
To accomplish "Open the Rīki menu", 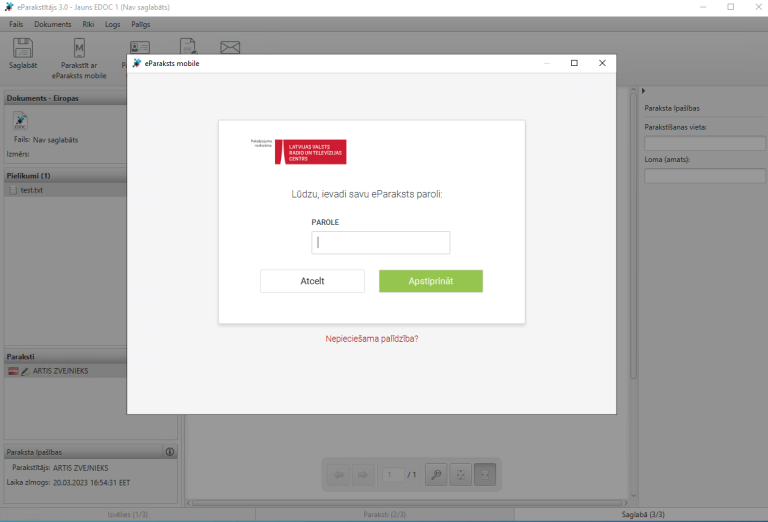I will [89, 23].
